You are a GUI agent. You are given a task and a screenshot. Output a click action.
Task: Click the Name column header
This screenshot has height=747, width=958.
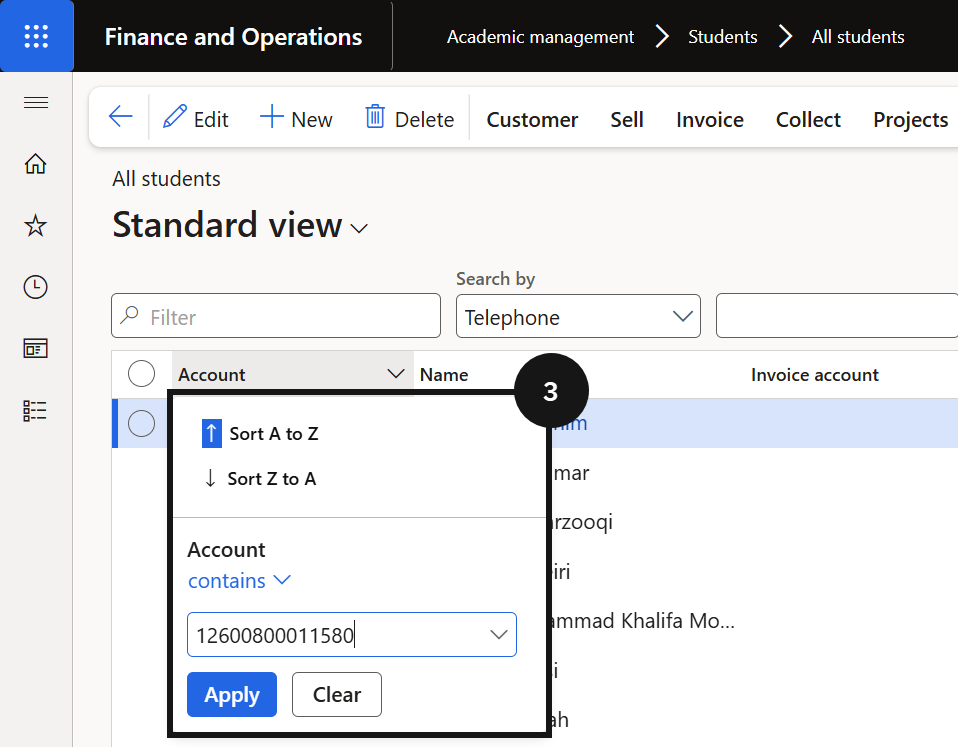tap(444, 374)
